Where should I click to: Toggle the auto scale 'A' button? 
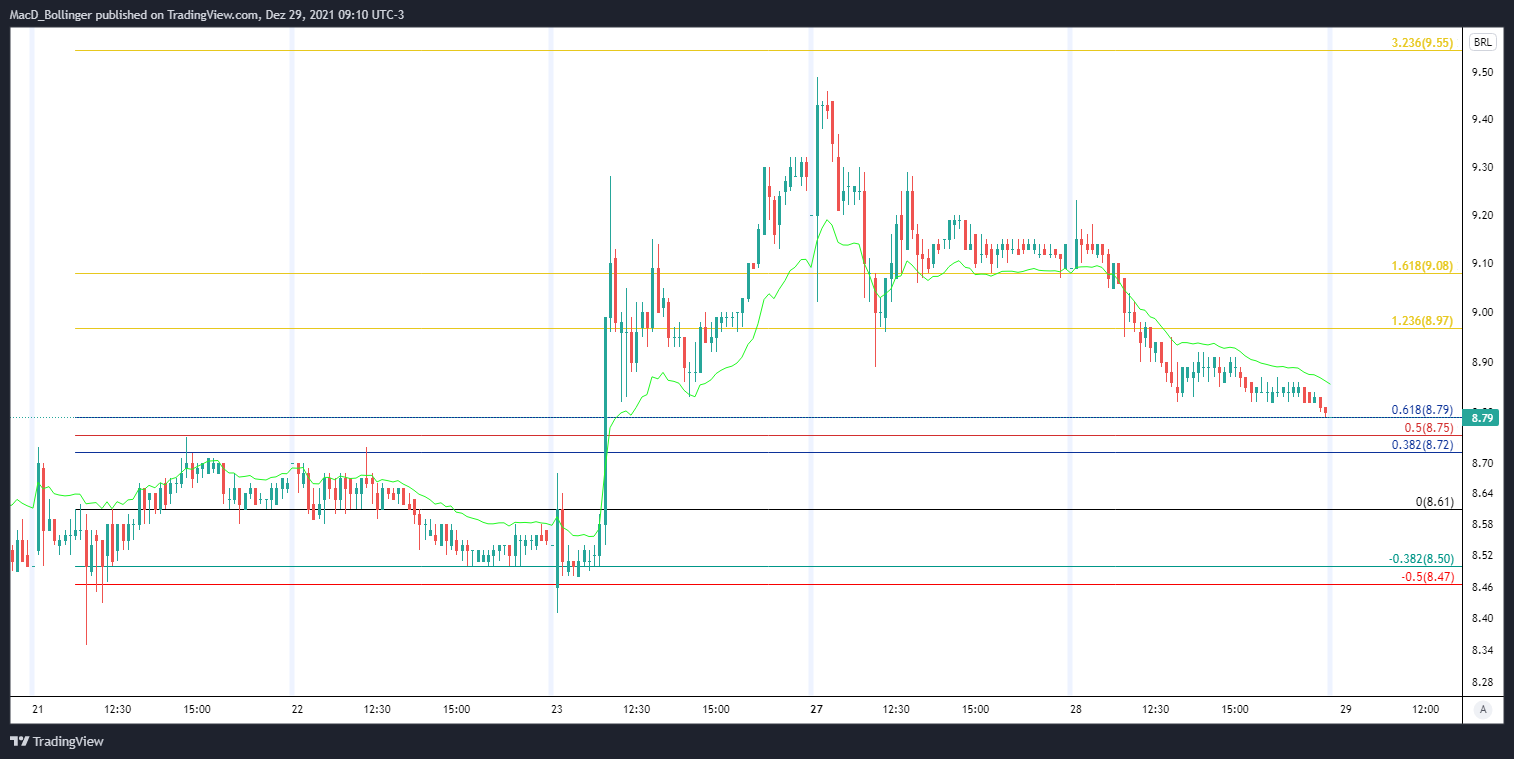1482,710
